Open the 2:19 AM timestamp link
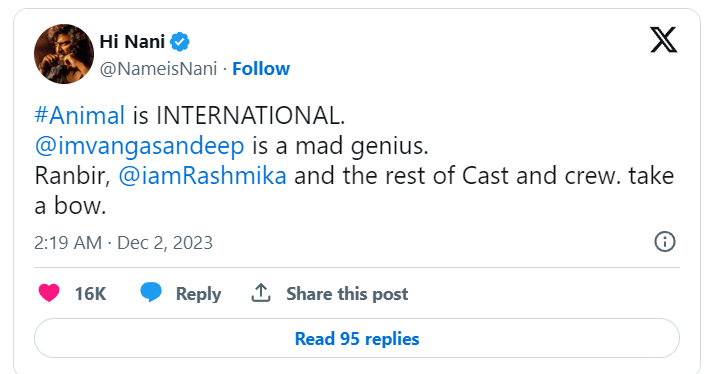The height and width of the screenshot is (374, 711). pos(68,243)
